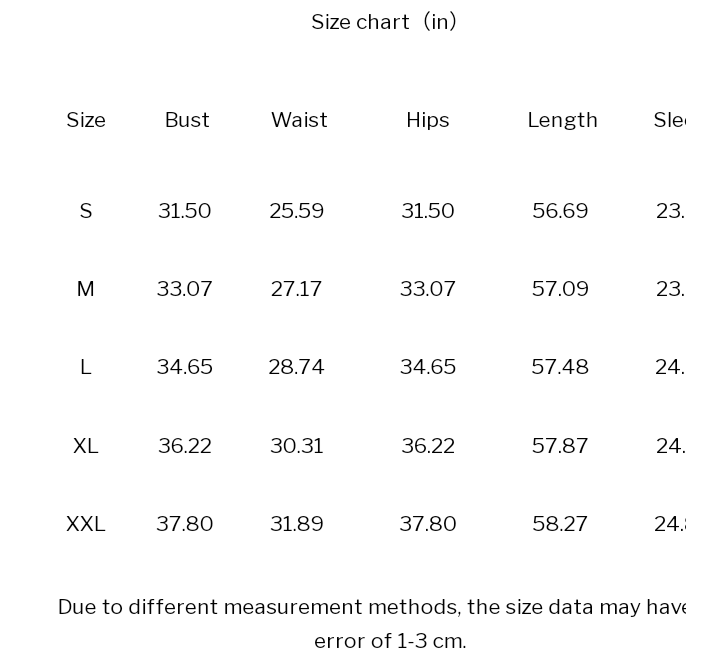Click the 28.74 waist value for L
The image size is (720, 663).
pyautogui.click(x=297, y=367)
